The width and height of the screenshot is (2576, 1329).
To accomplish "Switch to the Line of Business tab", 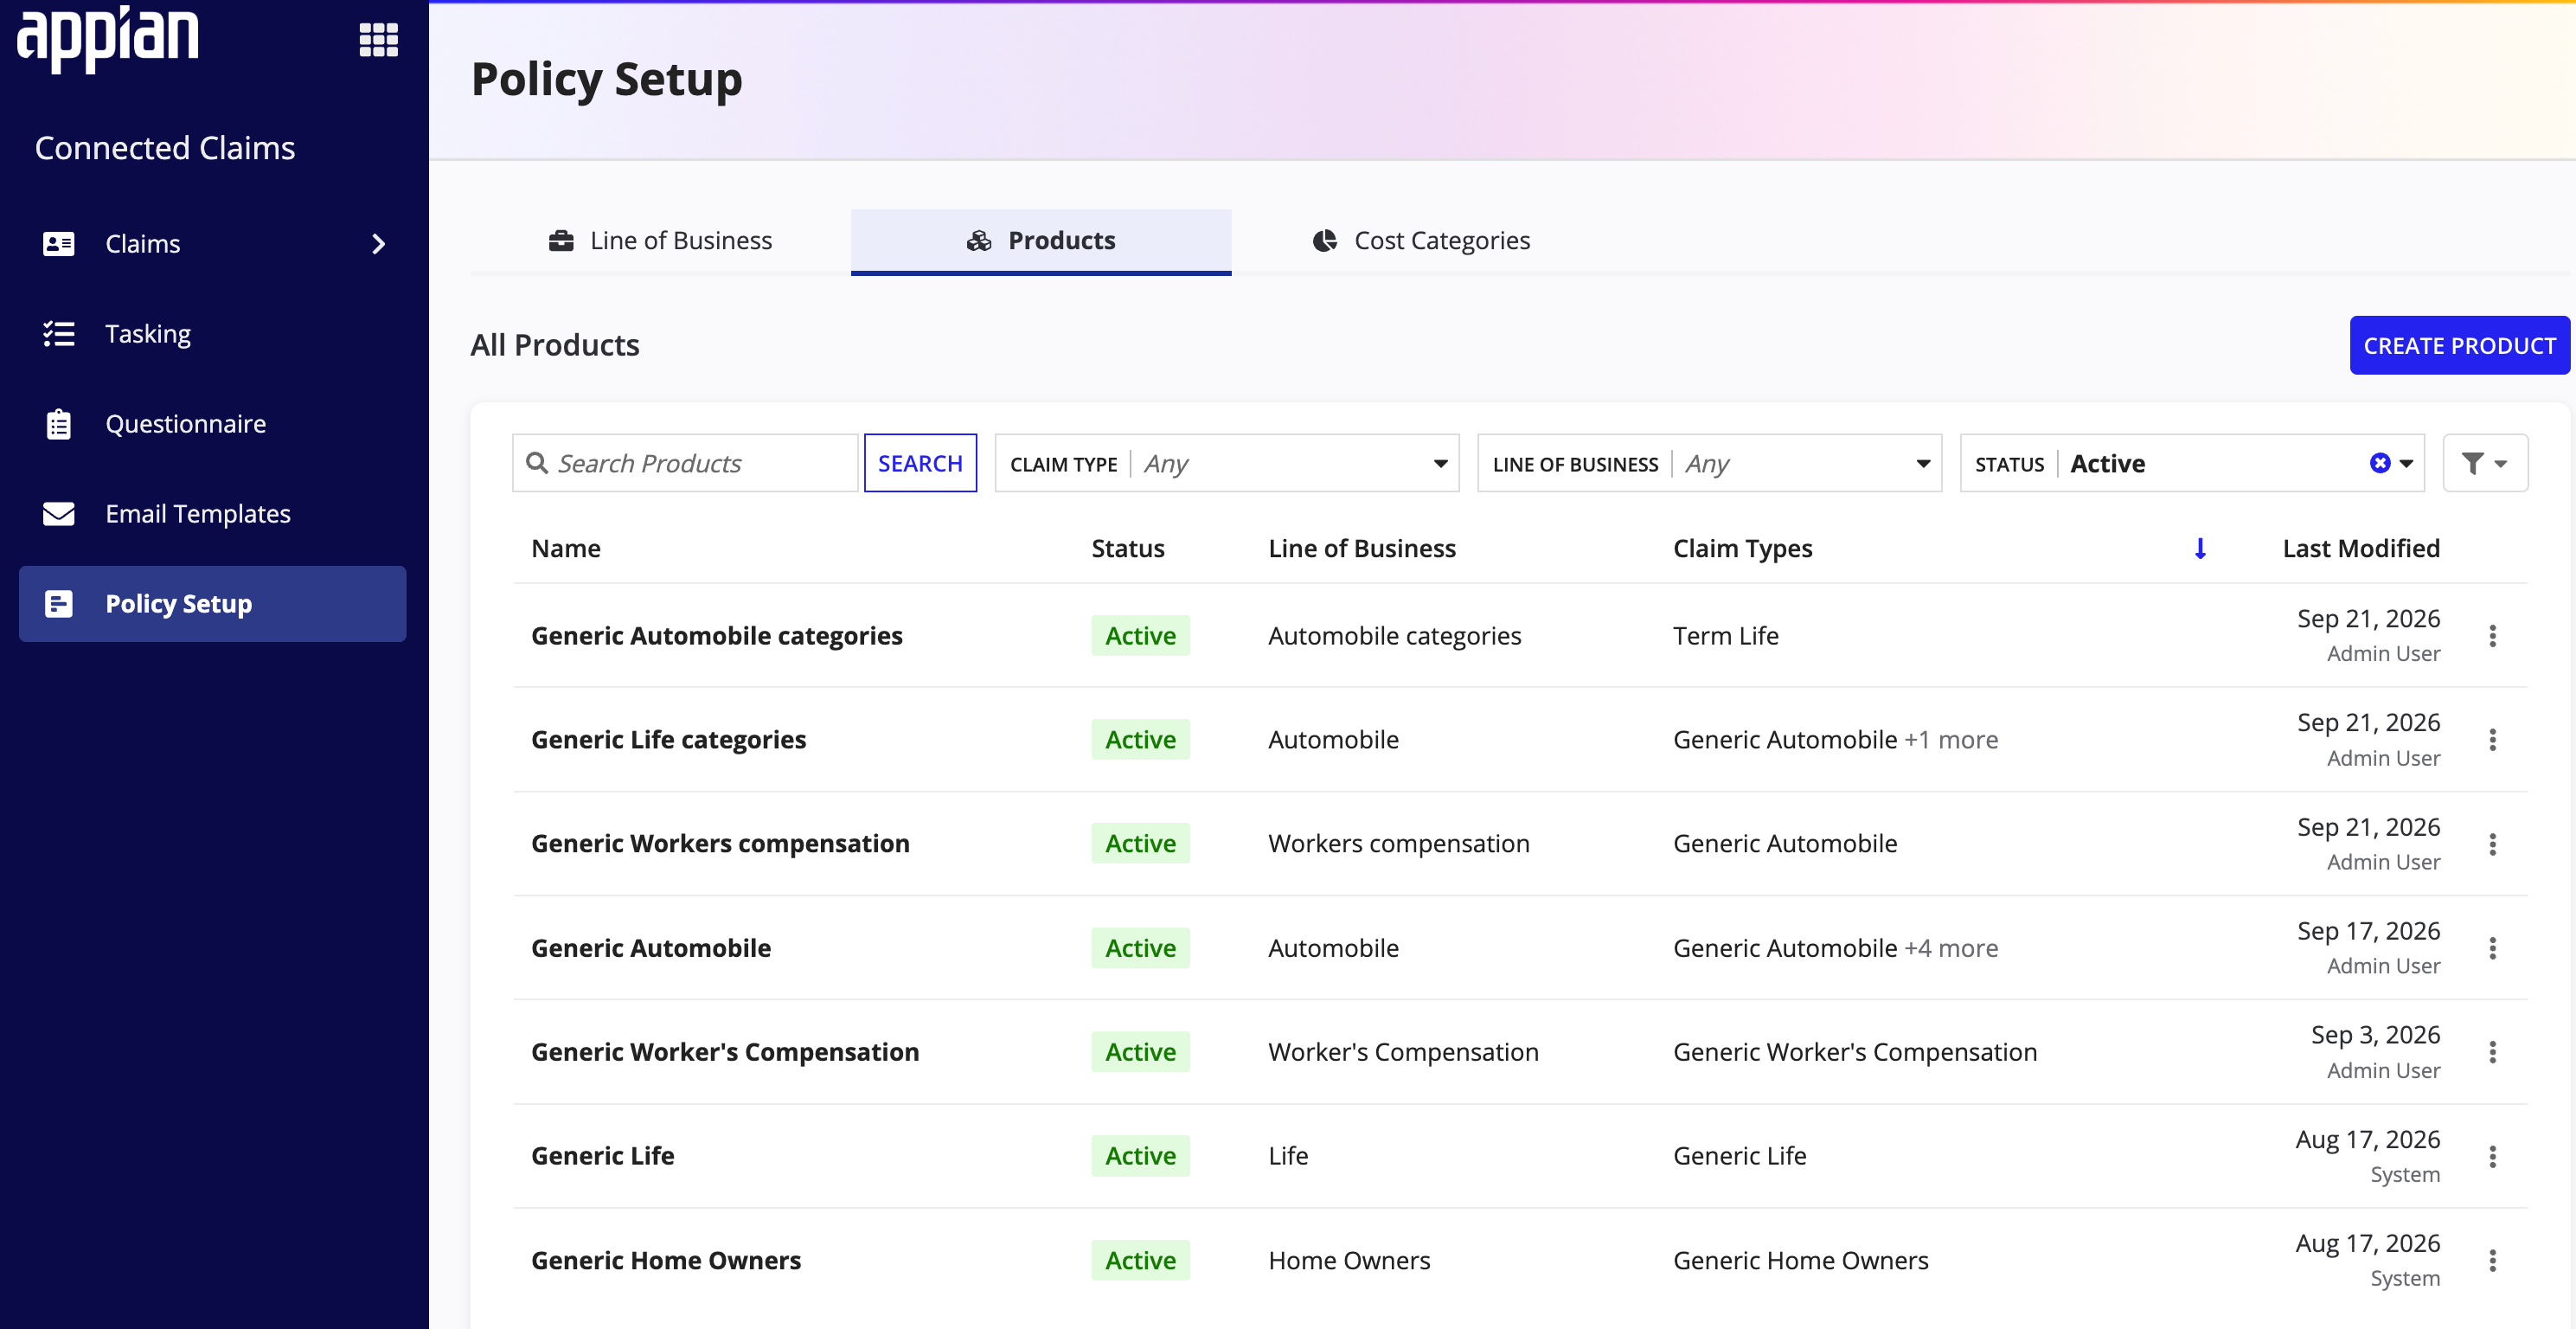I will pyautogui.click(x=660, y=241).
